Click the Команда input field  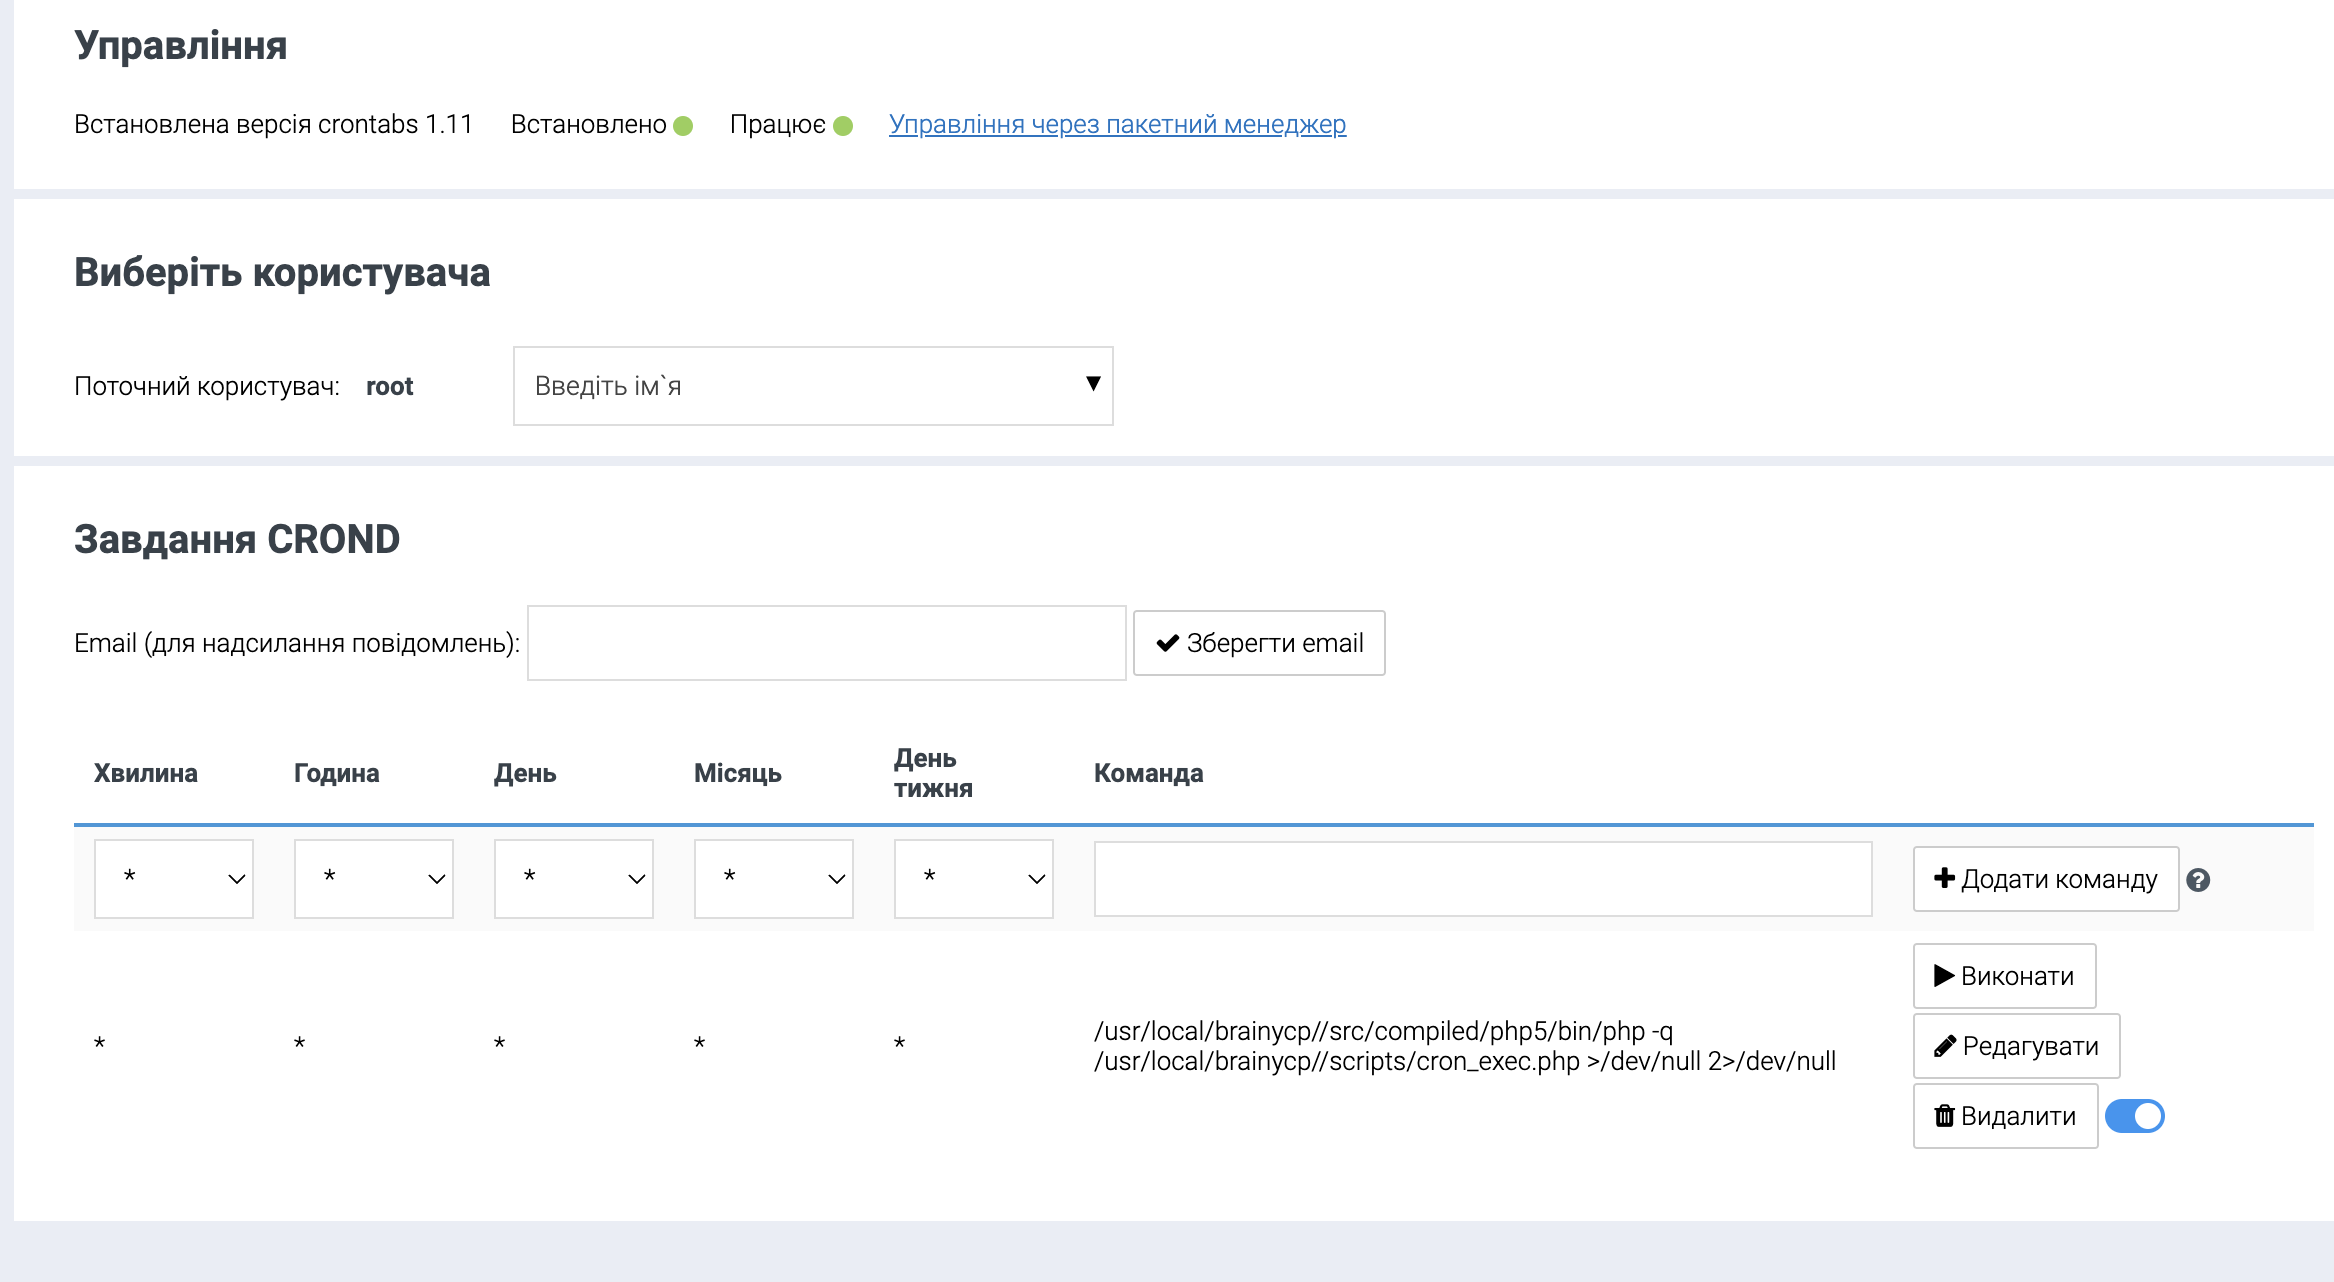[1482, 879]
